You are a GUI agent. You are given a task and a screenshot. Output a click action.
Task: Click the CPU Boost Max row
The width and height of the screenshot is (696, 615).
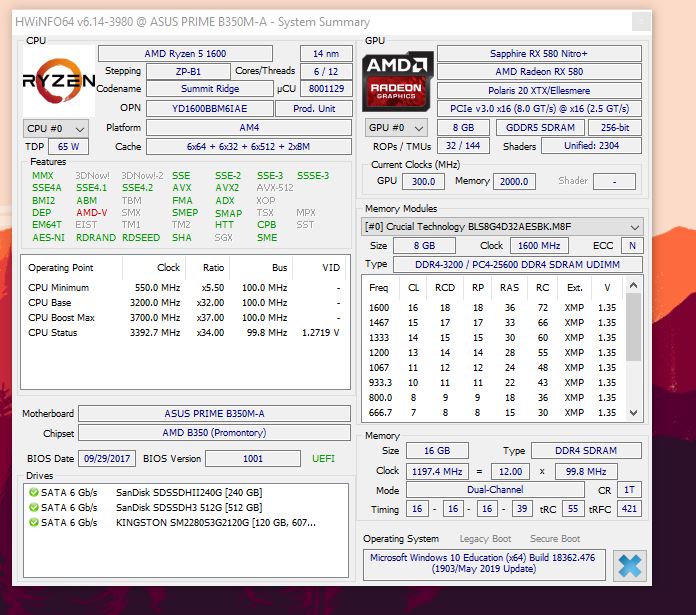coord(184,318)
